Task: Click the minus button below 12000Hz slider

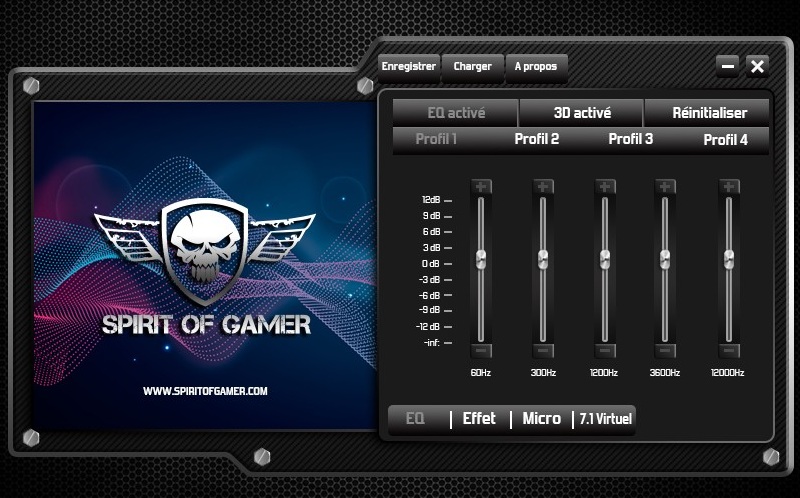Action: click(x=729, y=351)
